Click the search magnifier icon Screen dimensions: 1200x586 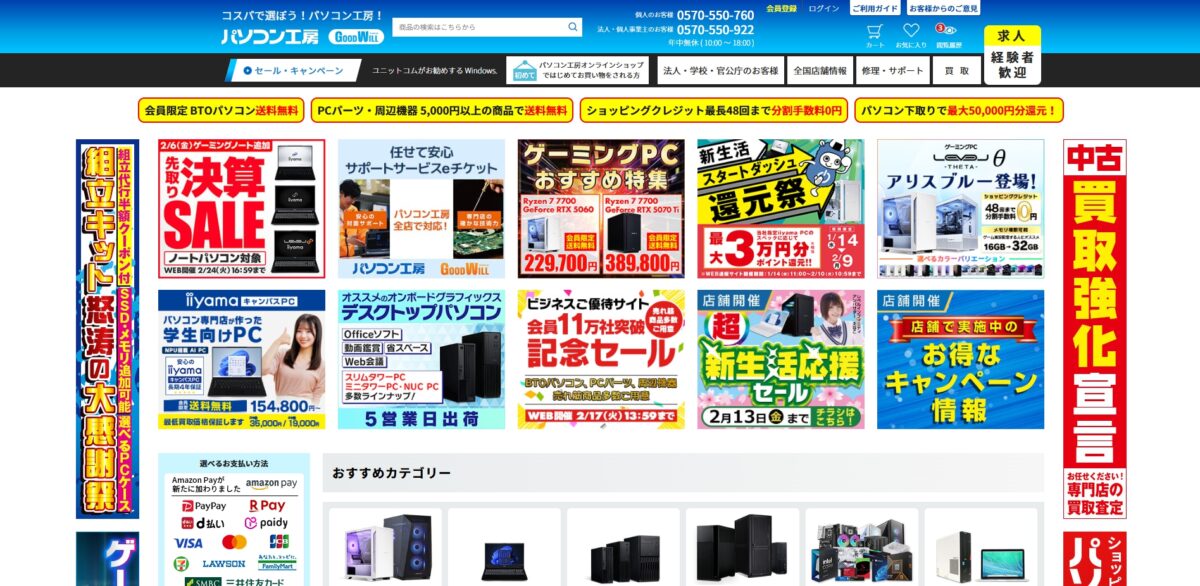573,27
